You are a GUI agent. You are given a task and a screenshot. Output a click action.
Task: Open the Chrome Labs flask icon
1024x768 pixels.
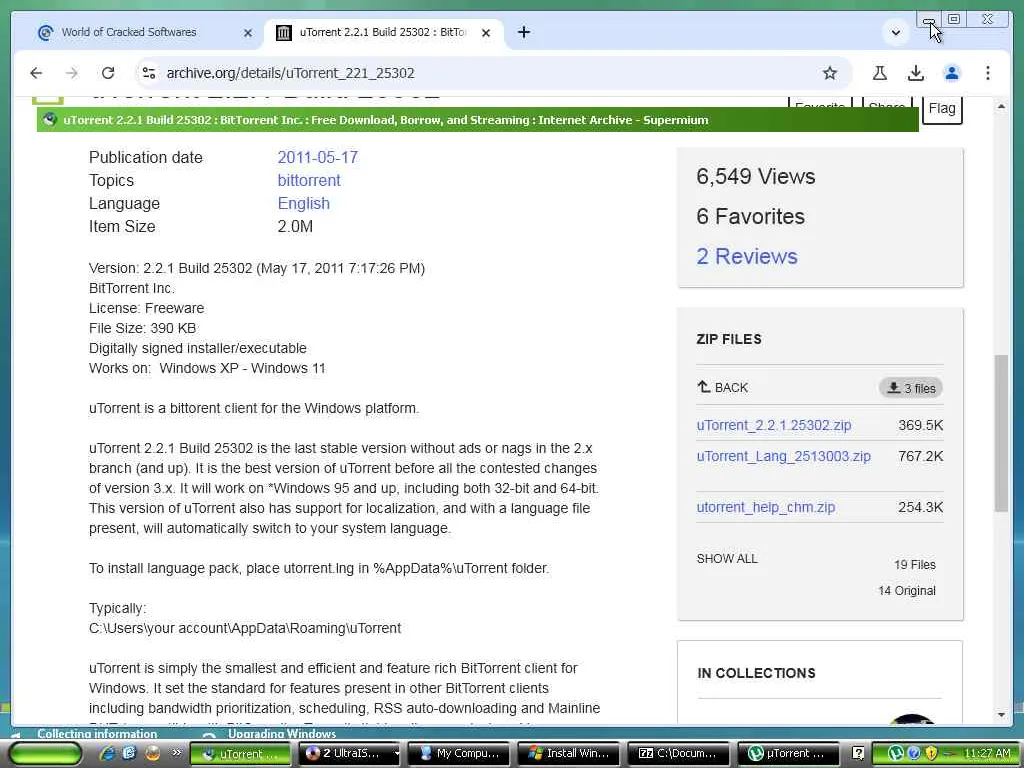coord(880,73)
